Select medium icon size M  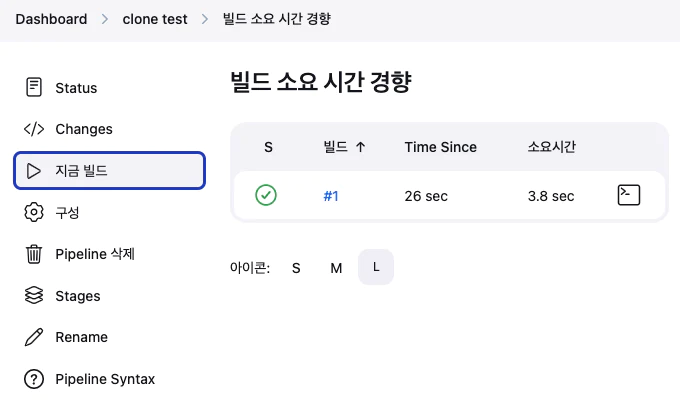pyautogui.click(x=336, y=268)
